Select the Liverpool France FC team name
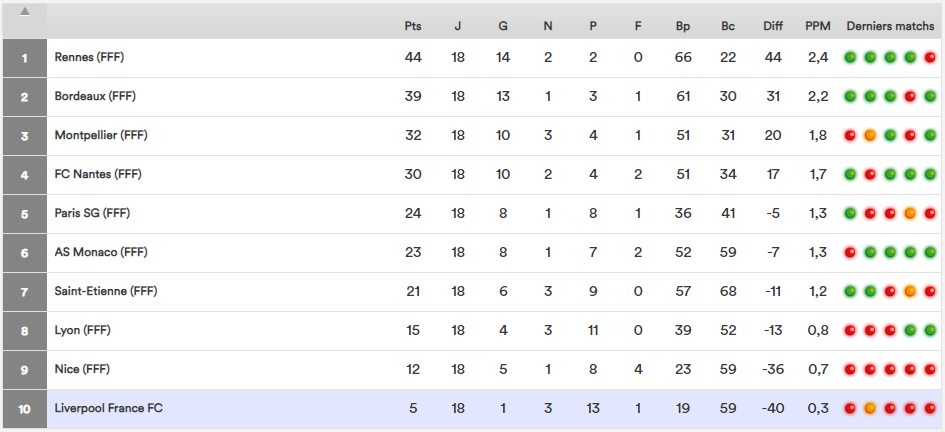Image resolution: width=945 pixels, height=432 pixels. [x=108, y=408]
